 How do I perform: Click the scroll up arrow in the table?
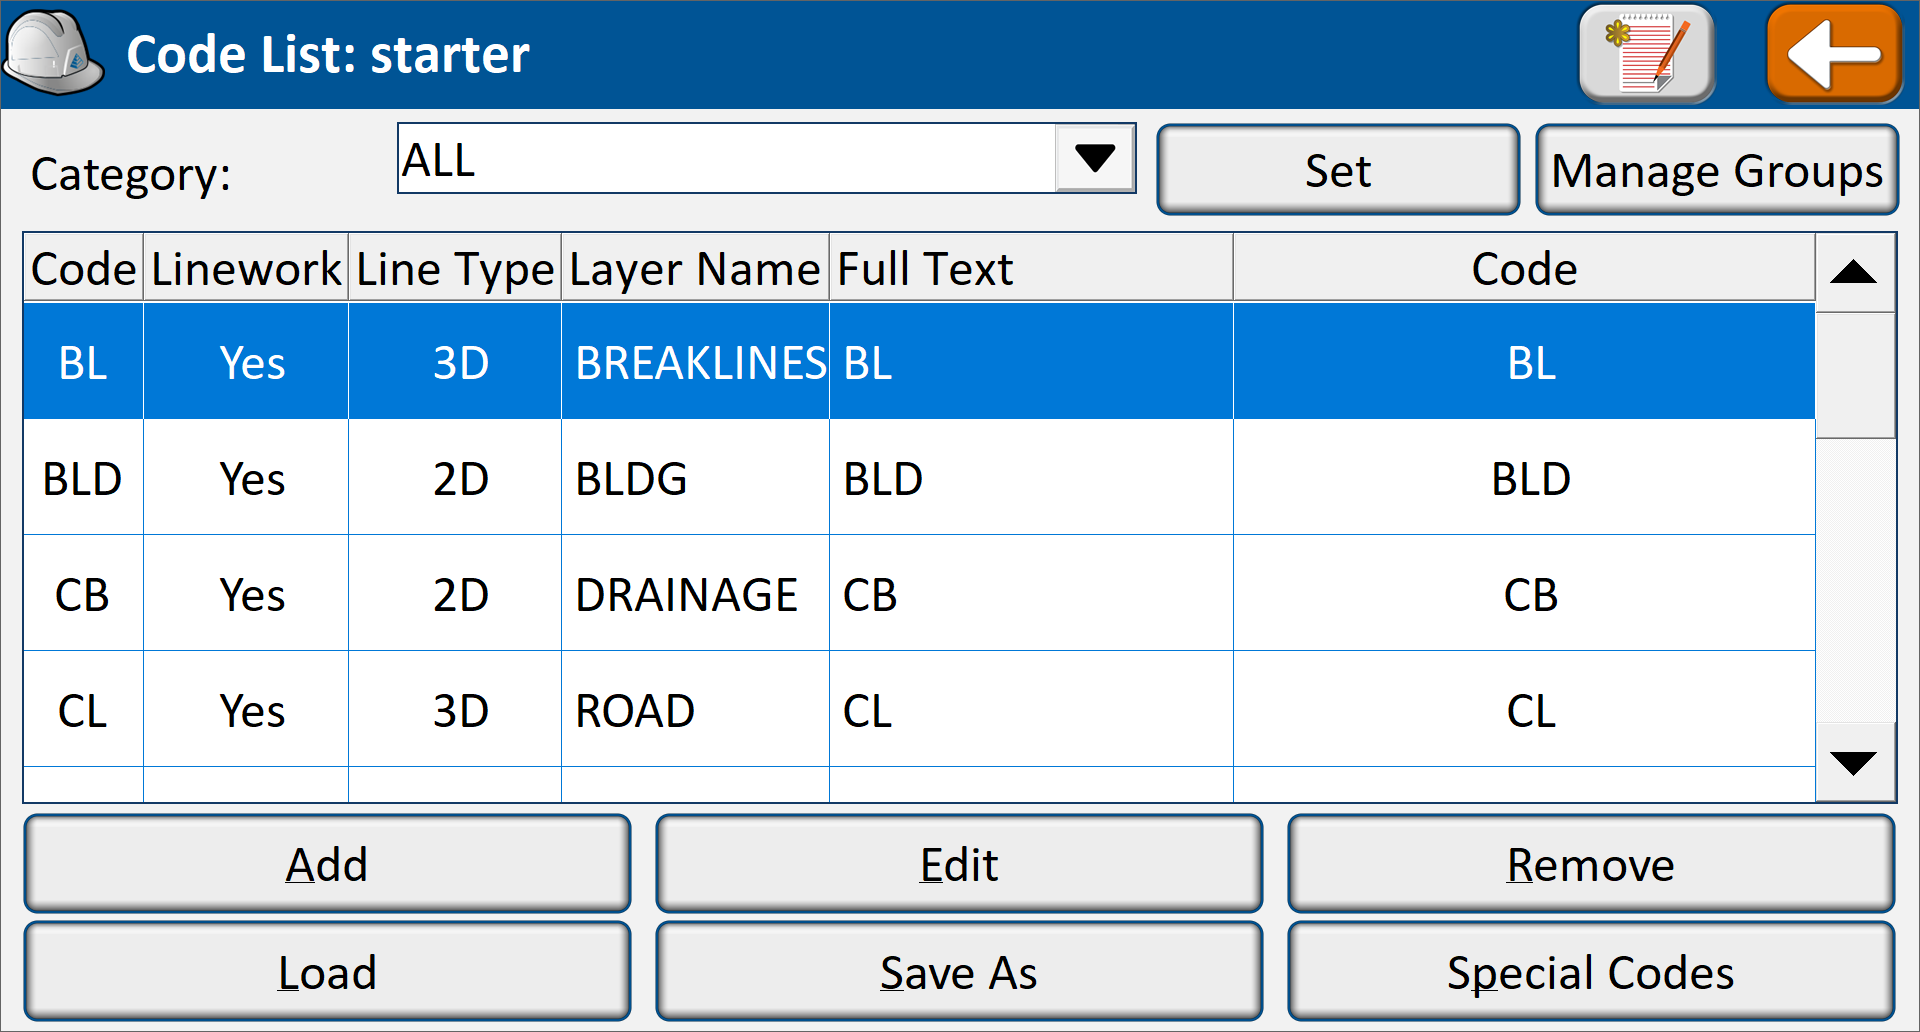coord(1854,272)
